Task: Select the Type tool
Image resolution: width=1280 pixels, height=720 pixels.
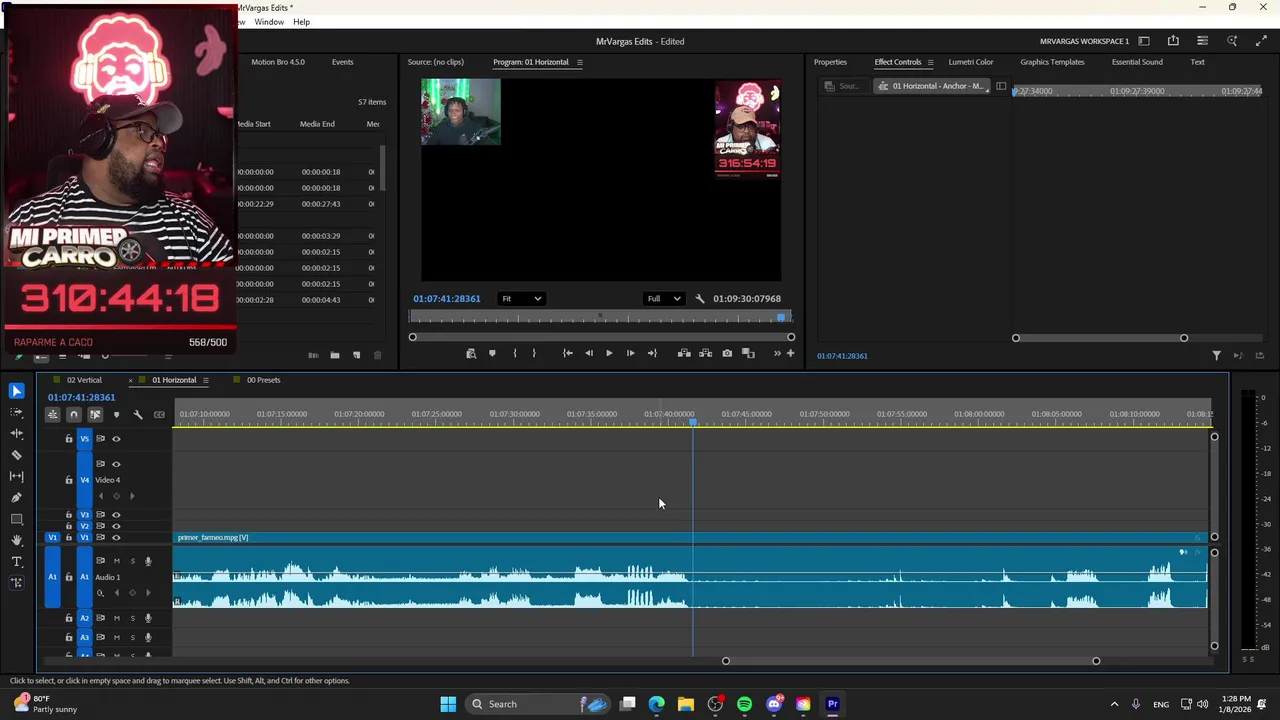Action: pyautogui.click(x=16, y=562)
